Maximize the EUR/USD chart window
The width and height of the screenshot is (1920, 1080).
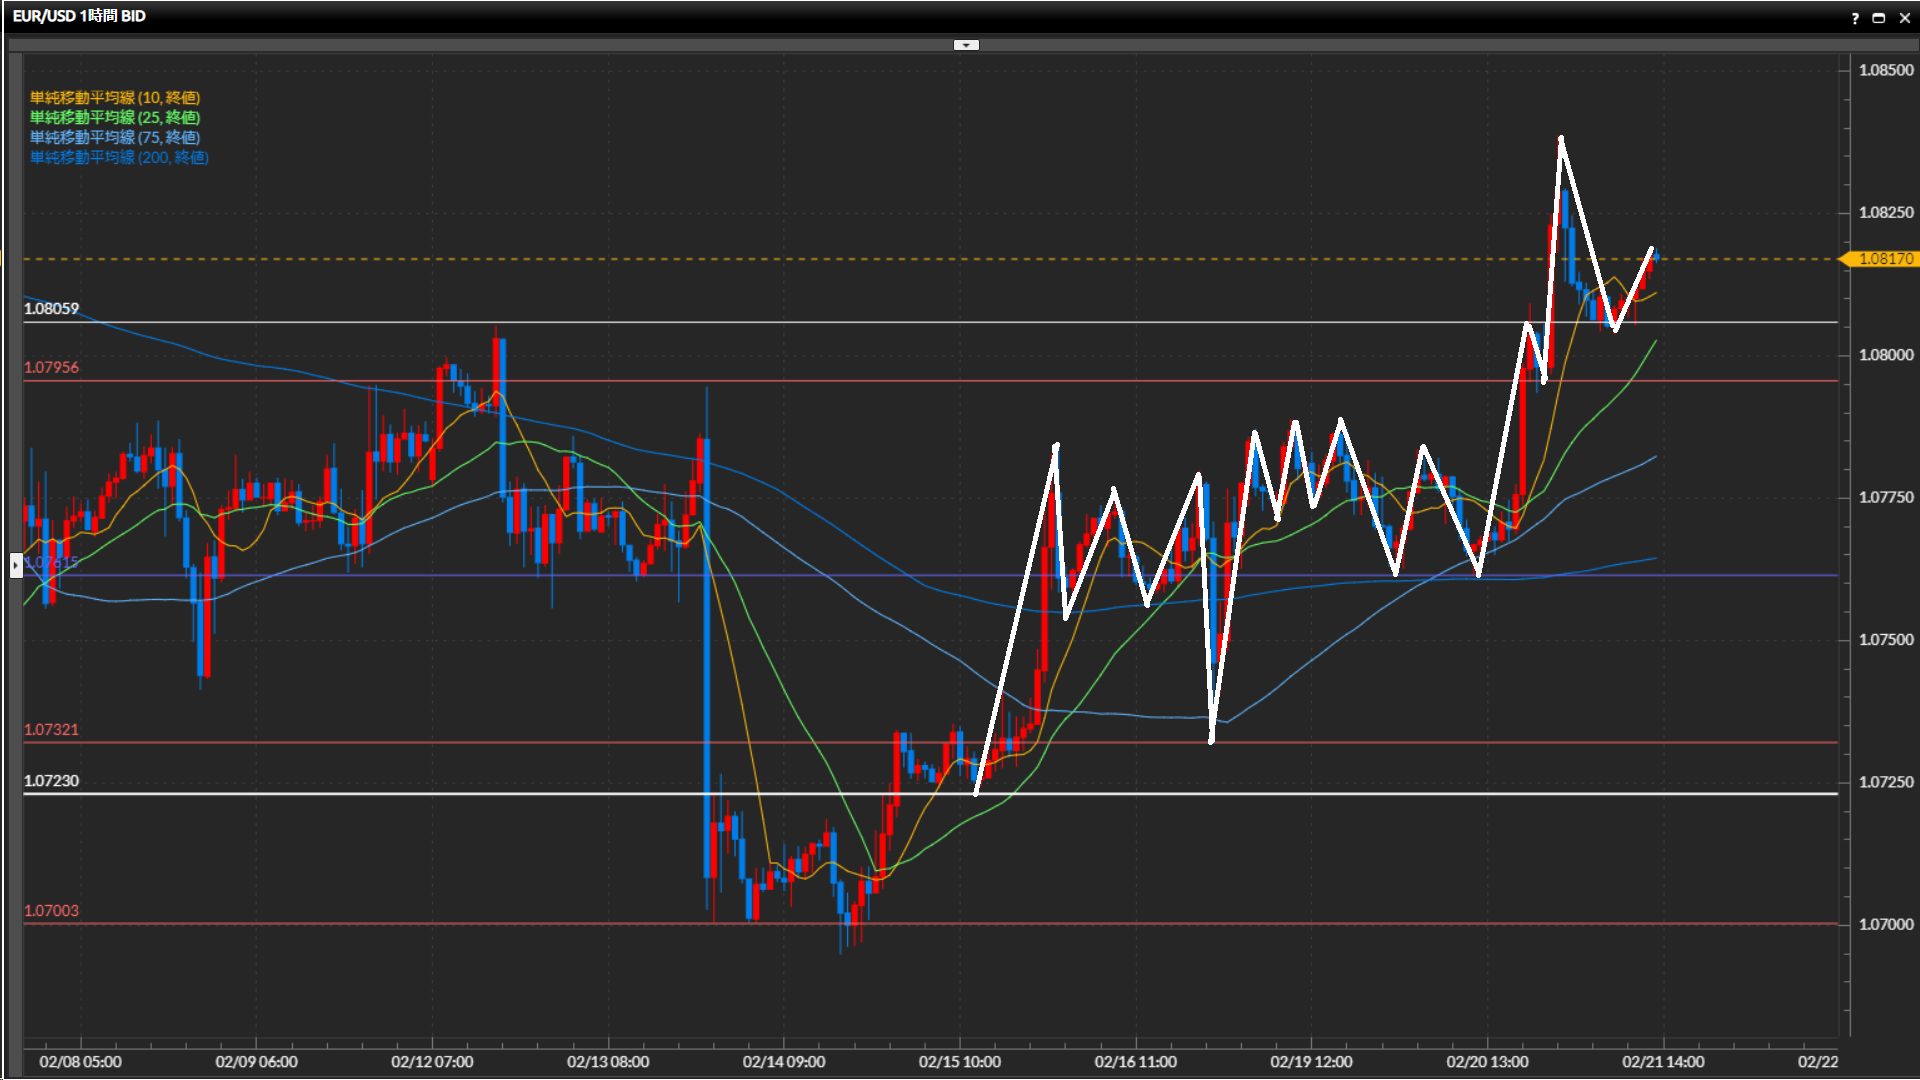(x=1879, y=18)
